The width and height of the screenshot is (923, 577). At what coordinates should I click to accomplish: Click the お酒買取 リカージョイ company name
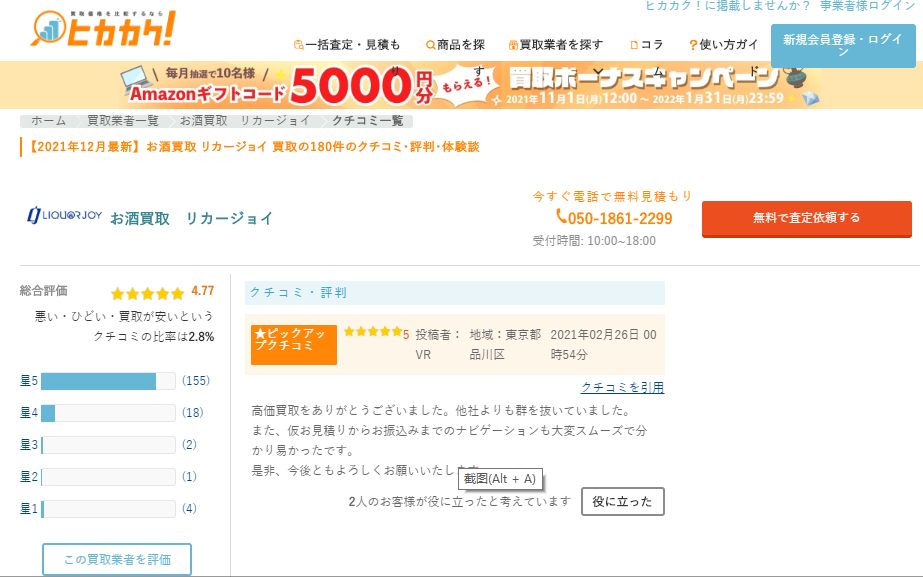[x=192, y=218]
